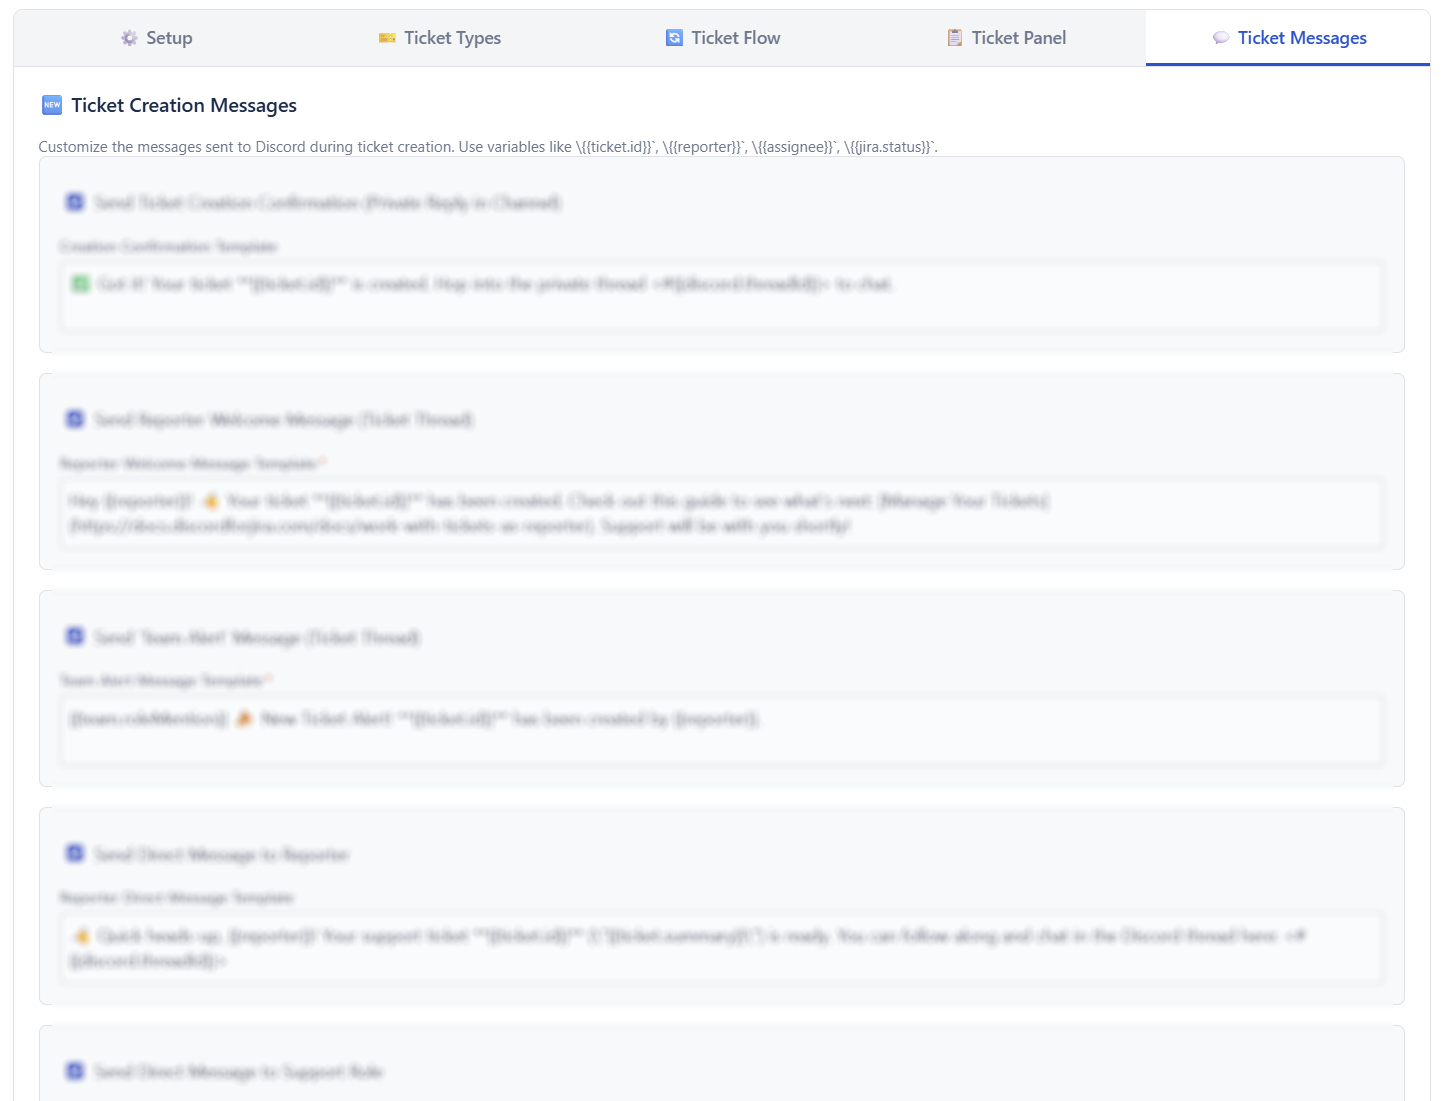Image resolution: width=1444 pixels, height=1101 pixels.
Task: Toggle the Send Team Alert Message checkbox
Action: pos(75,636)
